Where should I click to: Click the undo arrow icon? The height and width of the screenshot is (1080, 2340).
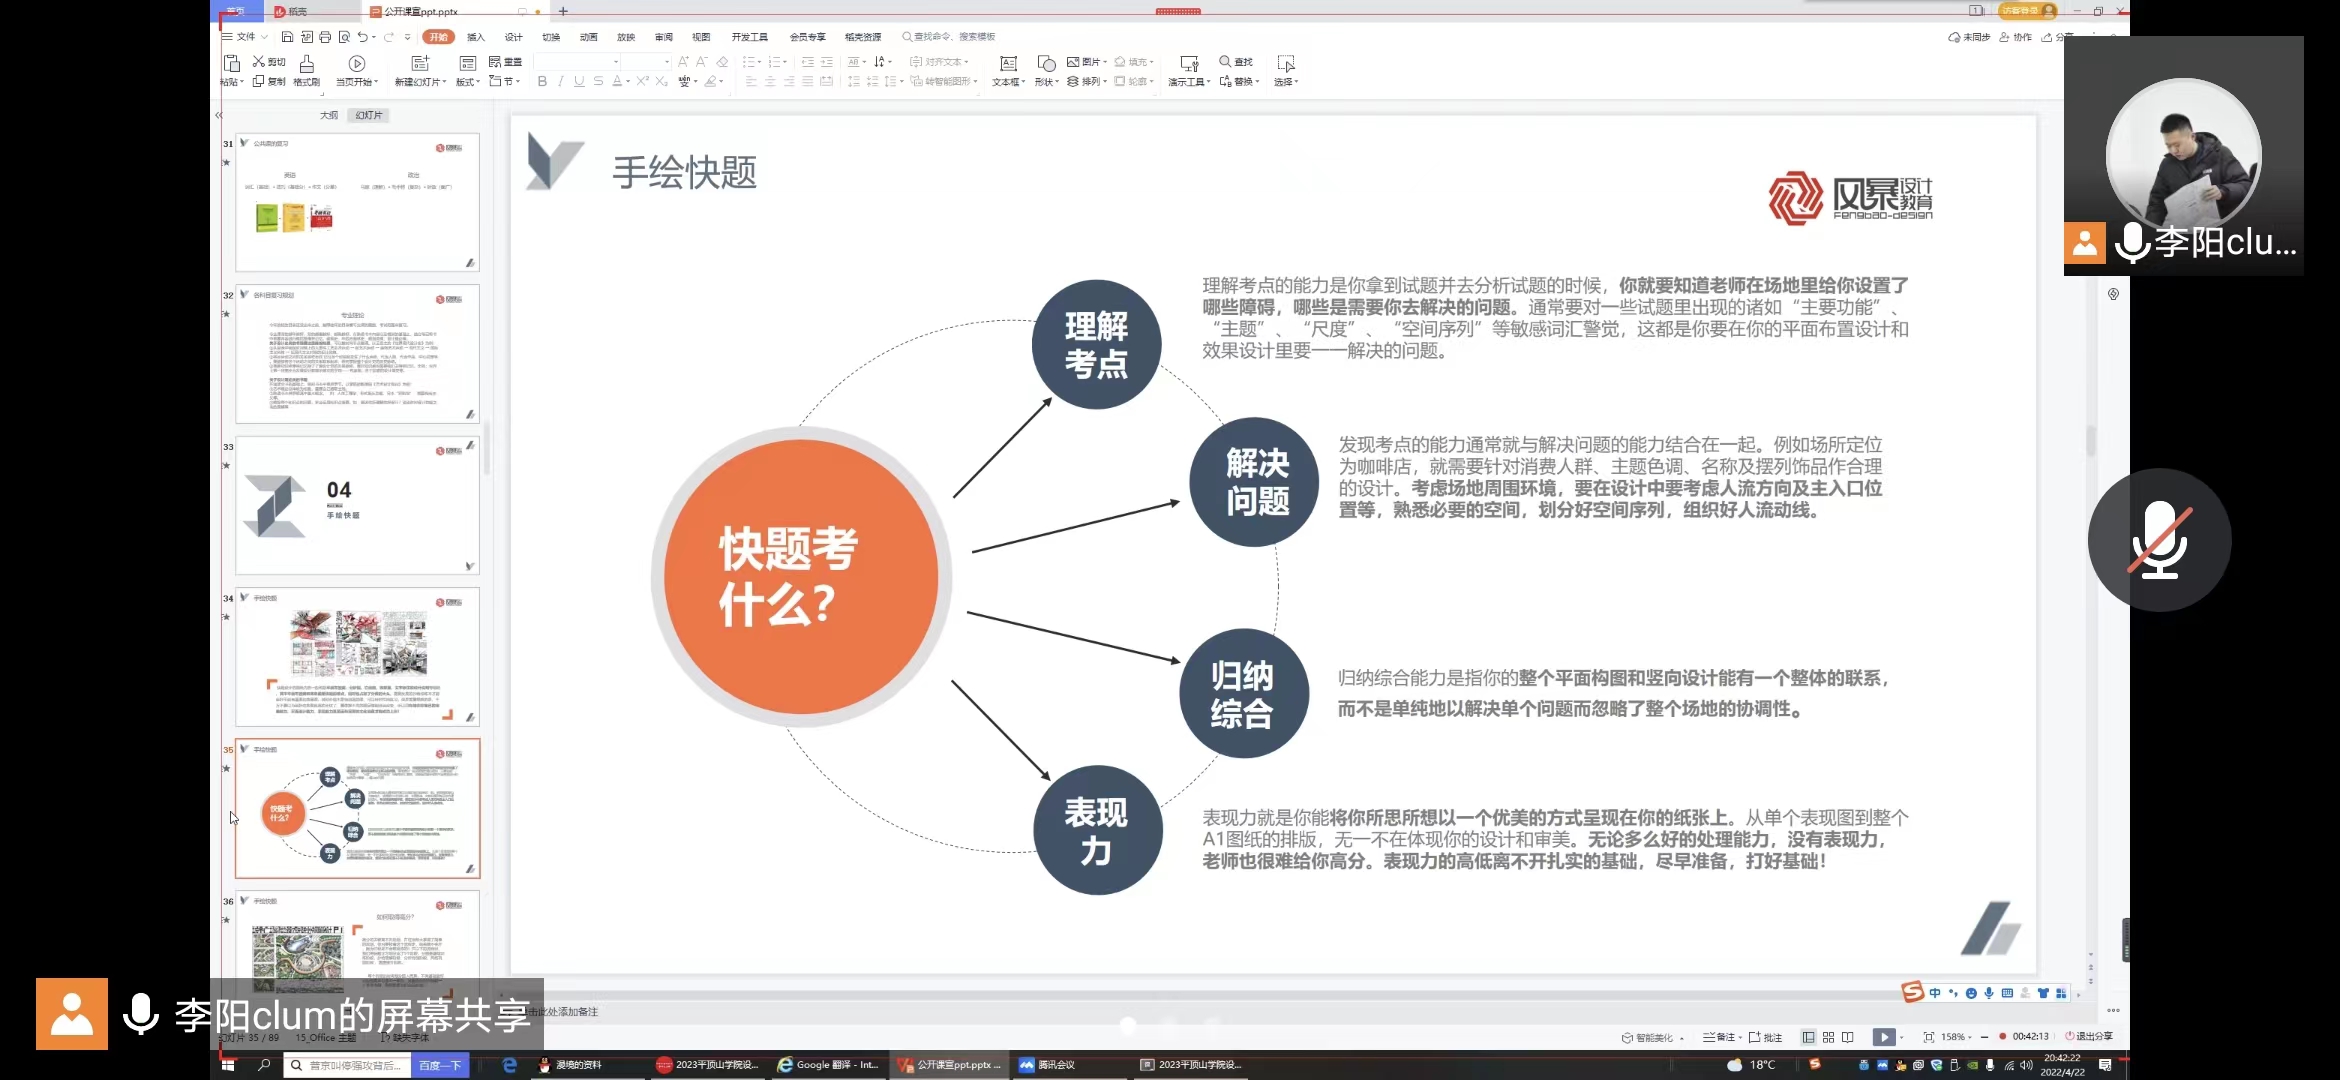pos(362,37)
